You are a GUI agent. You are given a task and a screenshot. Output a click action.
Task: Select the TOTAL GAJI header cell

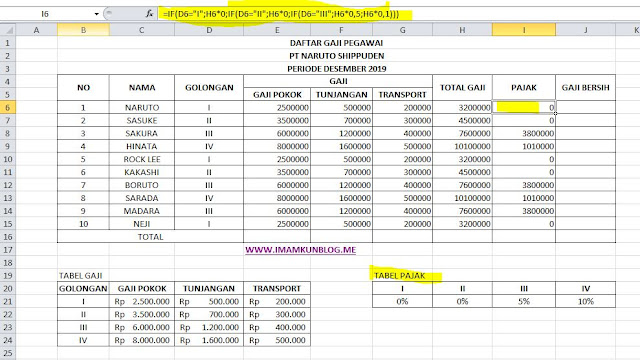pyautogui.click(x=462, y=87)
